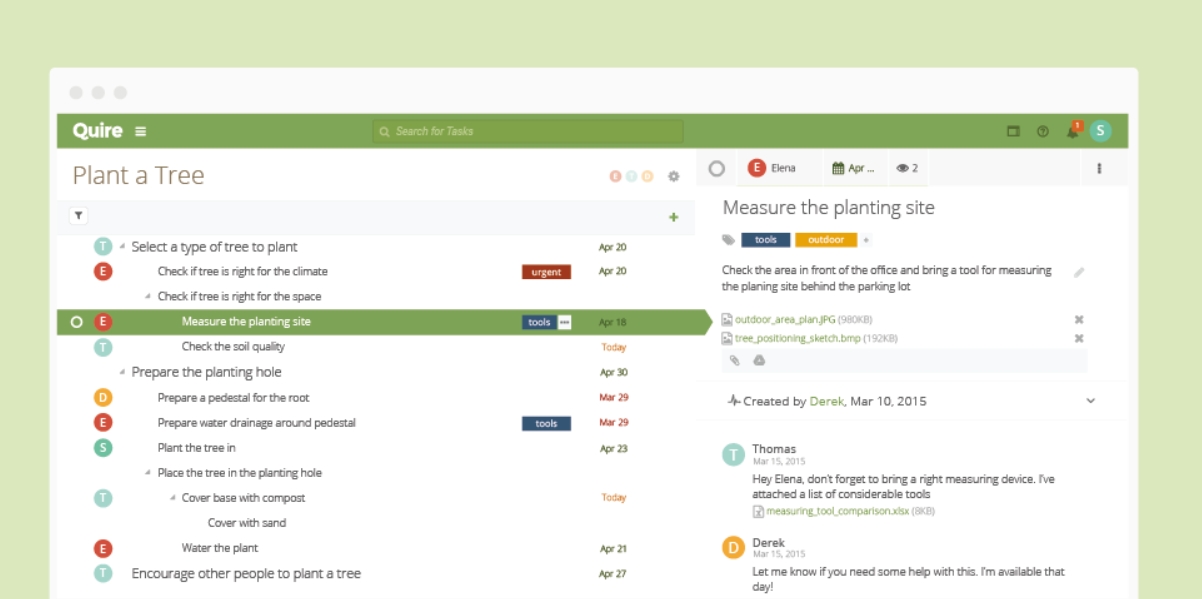Select the Encourage other people to plant a tree task

point(246,574)
